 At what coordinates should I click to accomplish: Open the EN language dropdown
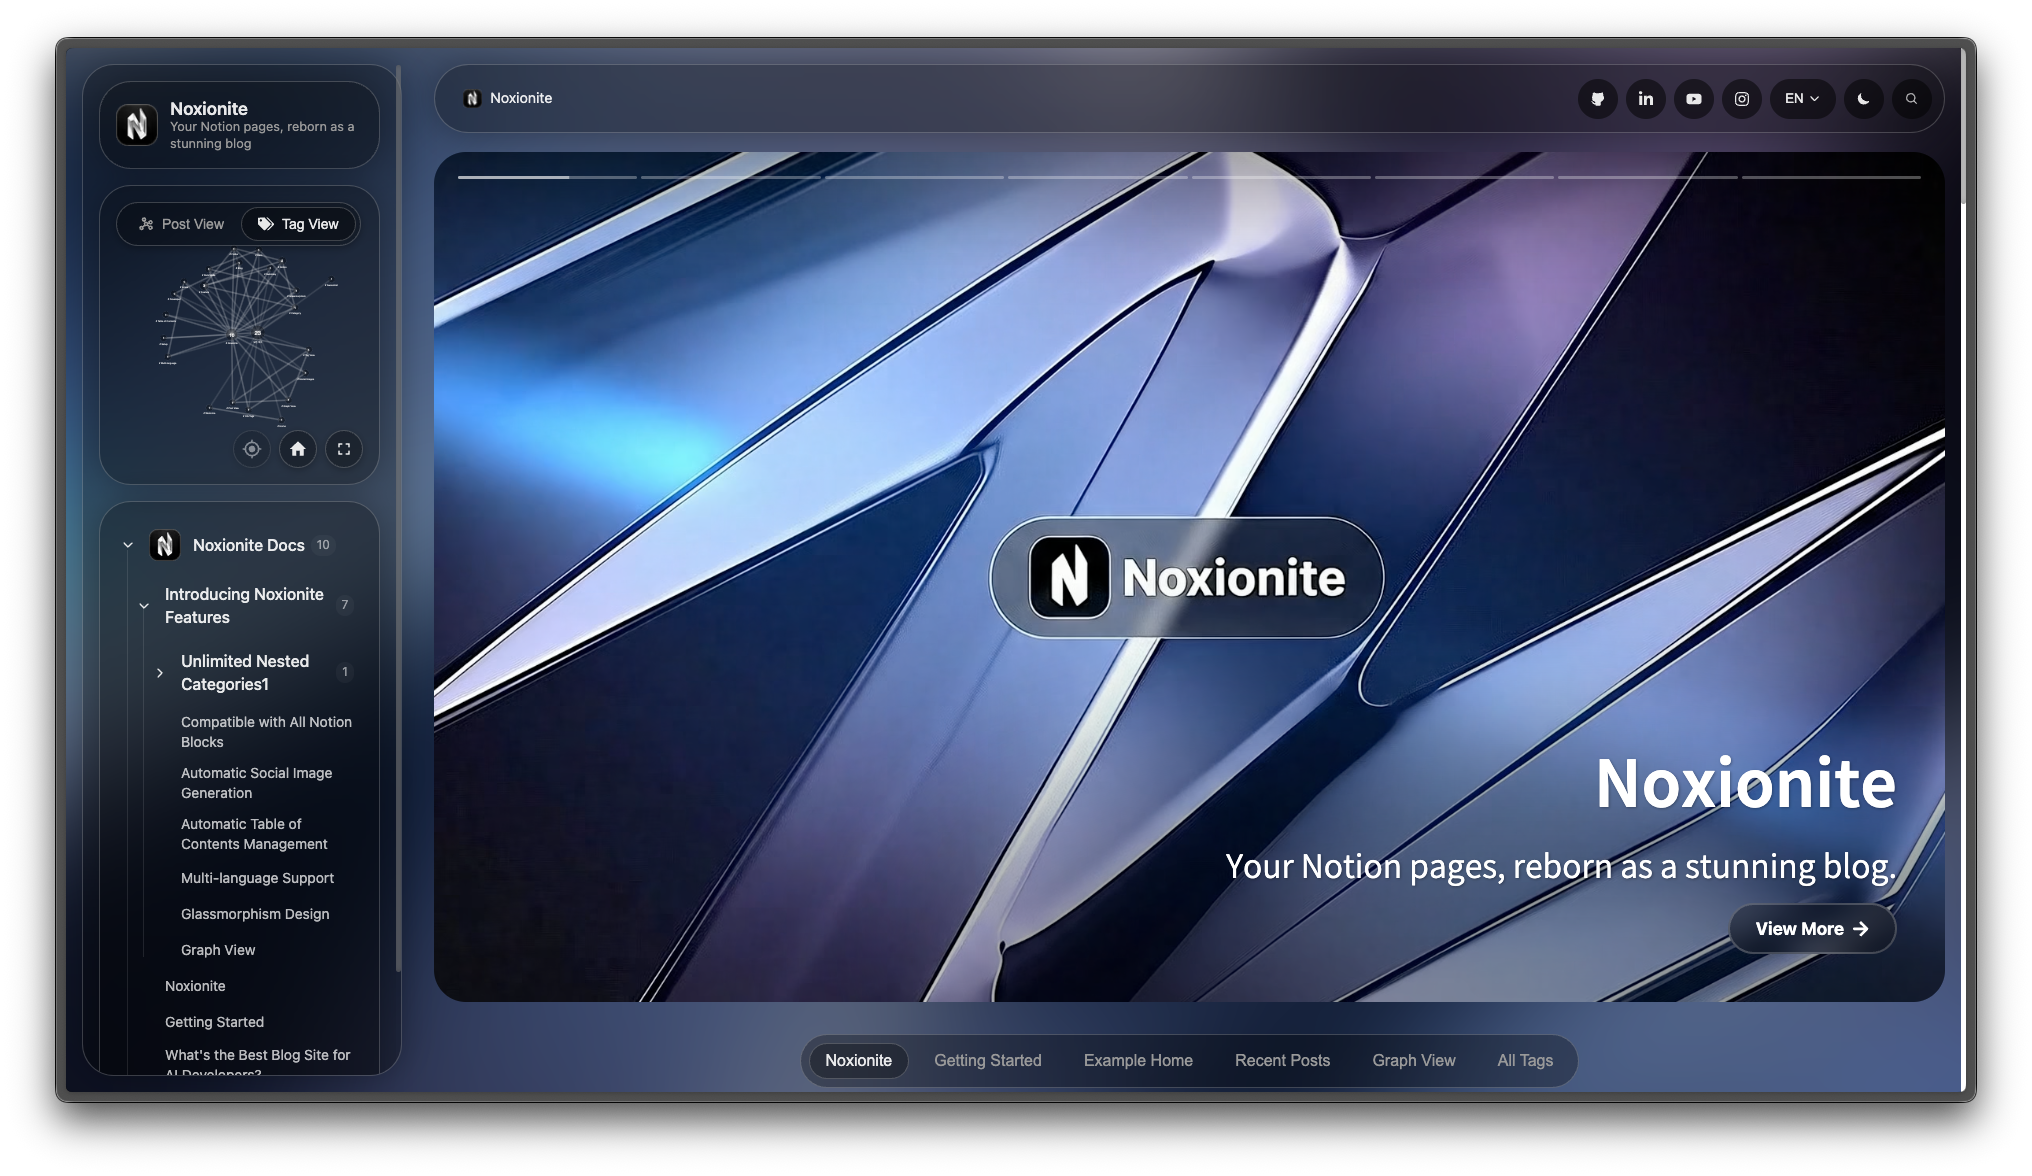pyautogui.click(x=1801, y=99)
